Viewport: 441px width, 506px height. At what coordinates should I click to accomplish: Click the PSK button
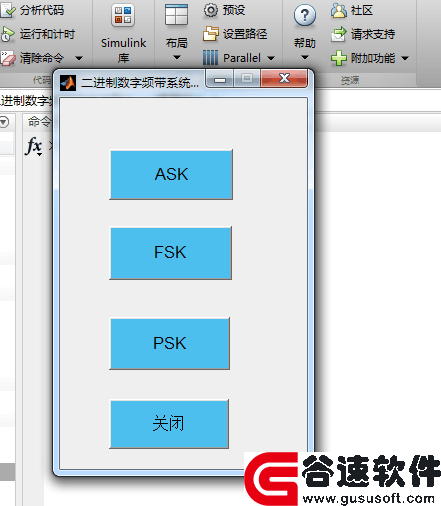point(170,343)
